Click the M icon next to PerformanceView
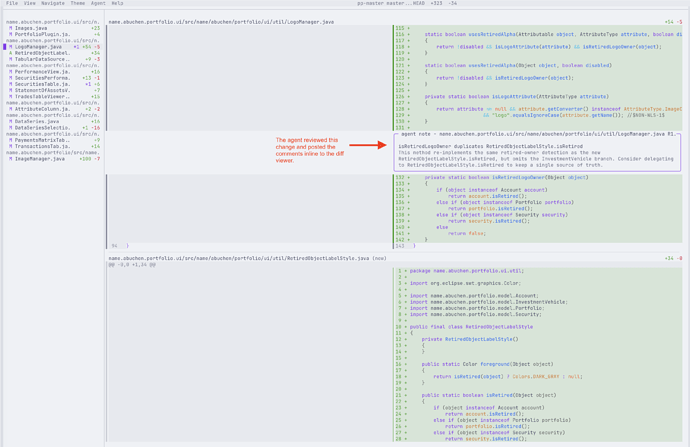Viewport: 690px width, 447px height. pyautogui.click(x=11, y=72)
